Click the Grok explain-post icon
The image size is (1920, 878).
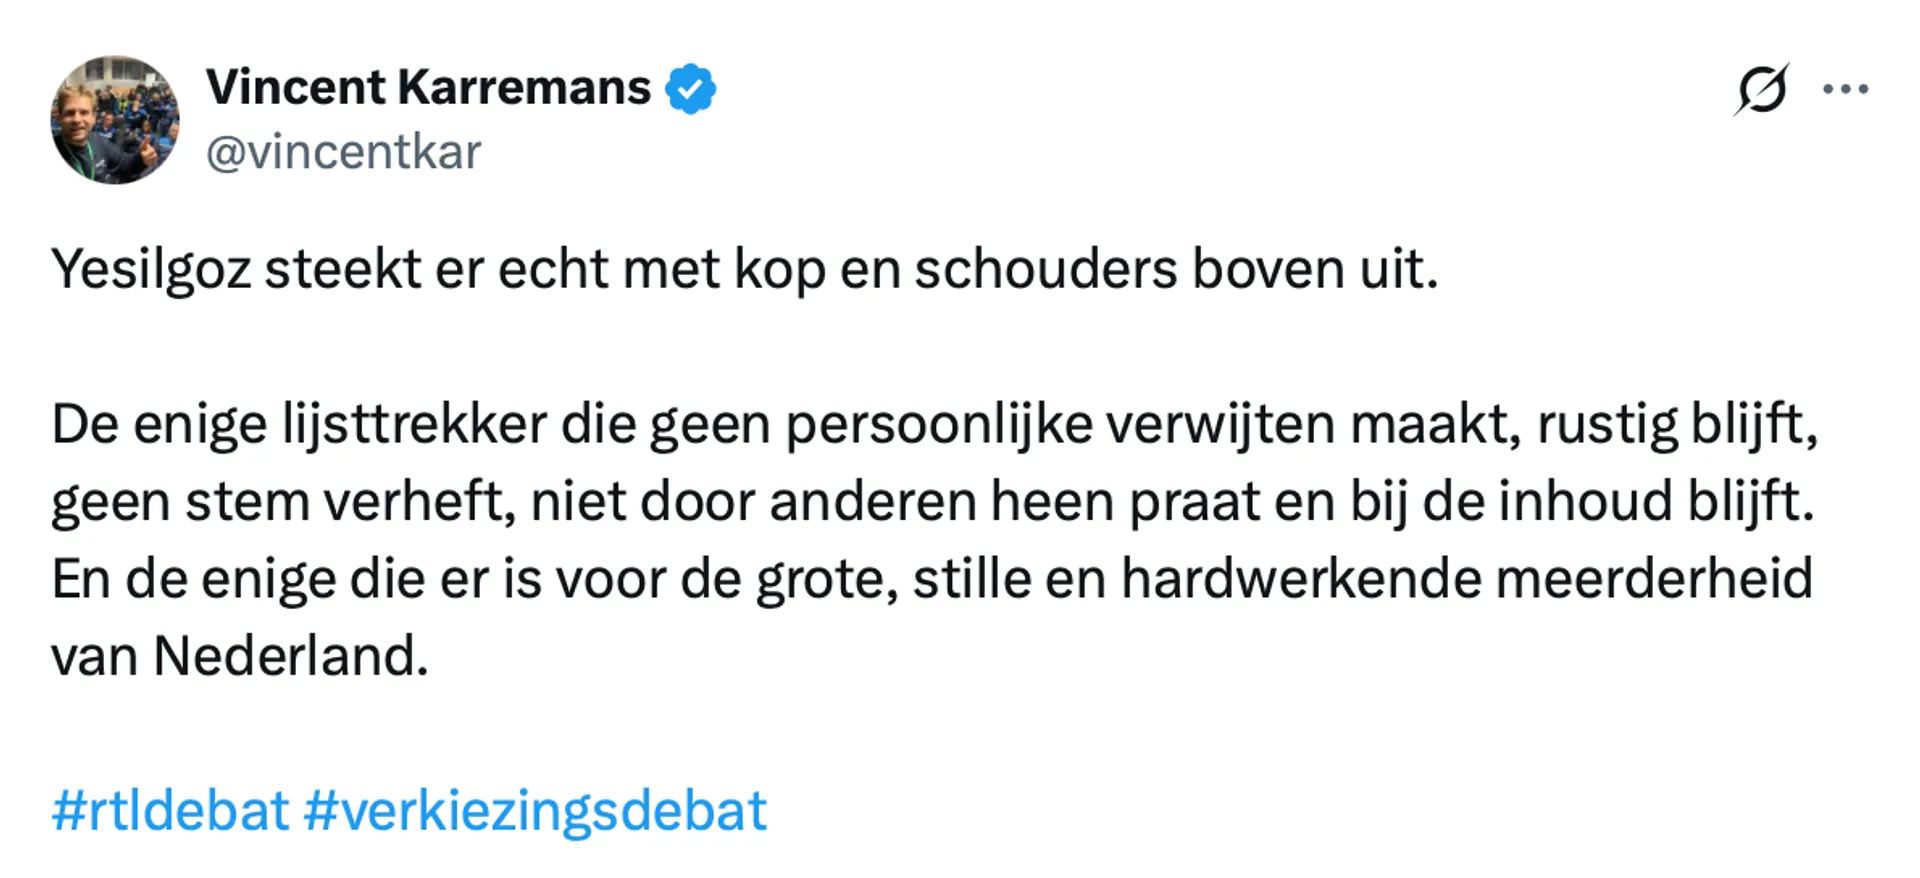click(x=1761, y=90)
